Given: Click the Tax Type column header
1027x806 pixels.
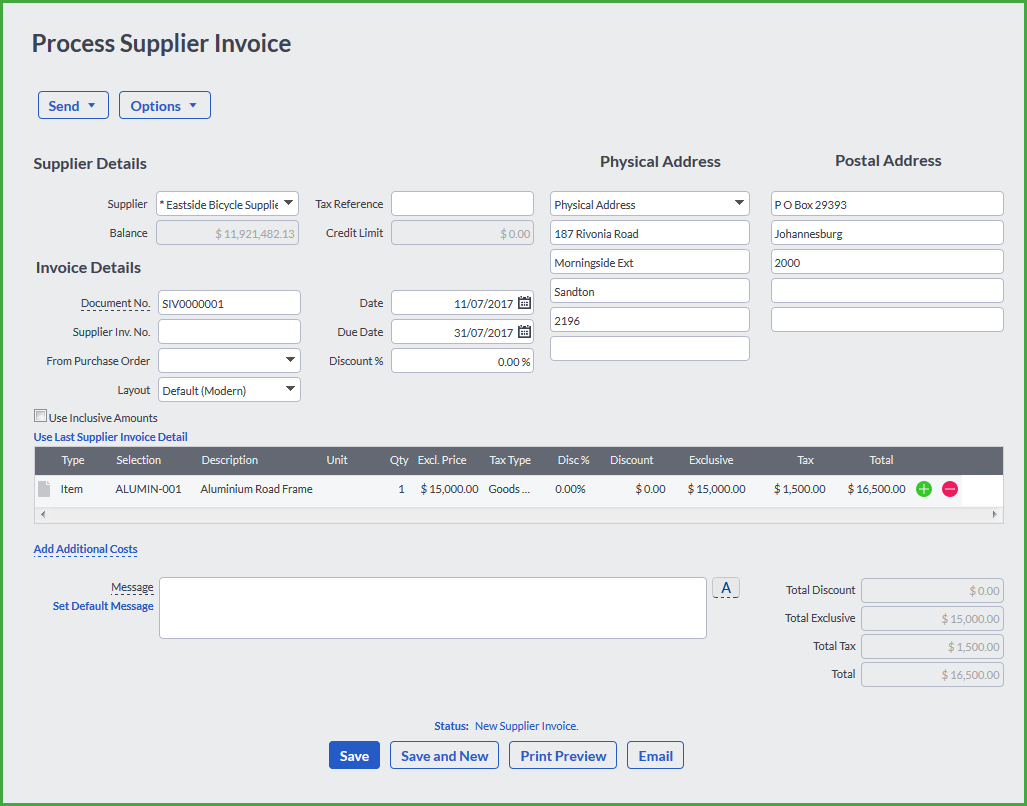Looking at the screenshot, I should 510,460.
